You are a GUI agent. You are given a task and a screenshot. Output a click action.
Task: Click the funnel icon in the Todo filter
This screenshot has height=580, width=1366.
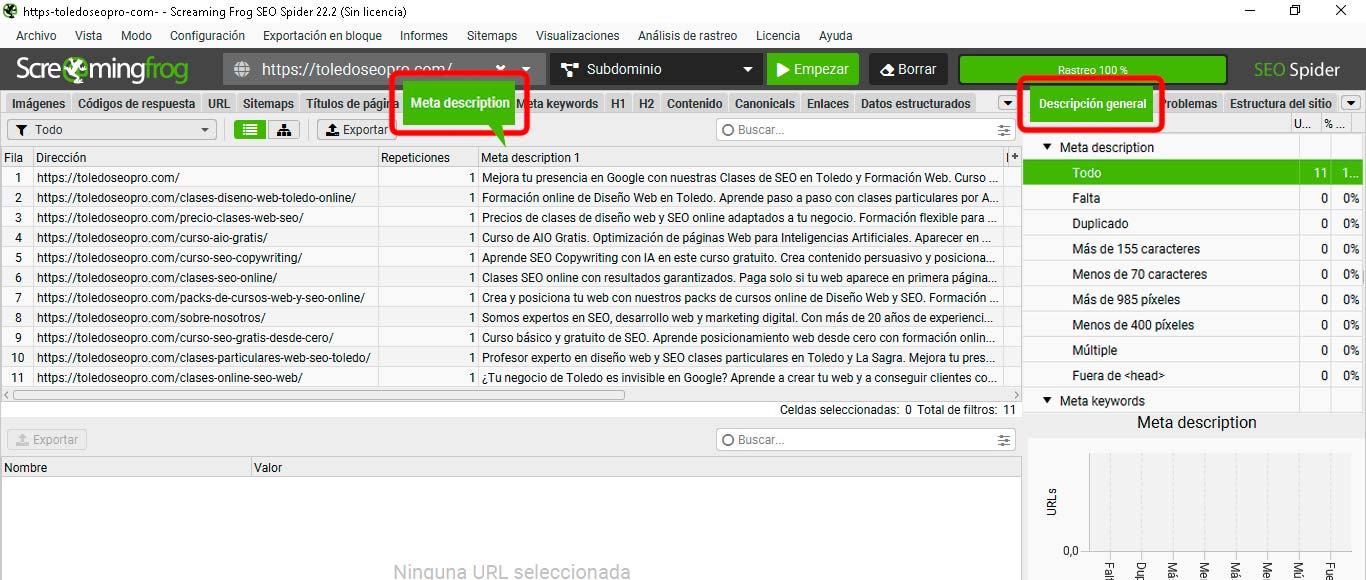pyautogui.click(x=22, y=129)
